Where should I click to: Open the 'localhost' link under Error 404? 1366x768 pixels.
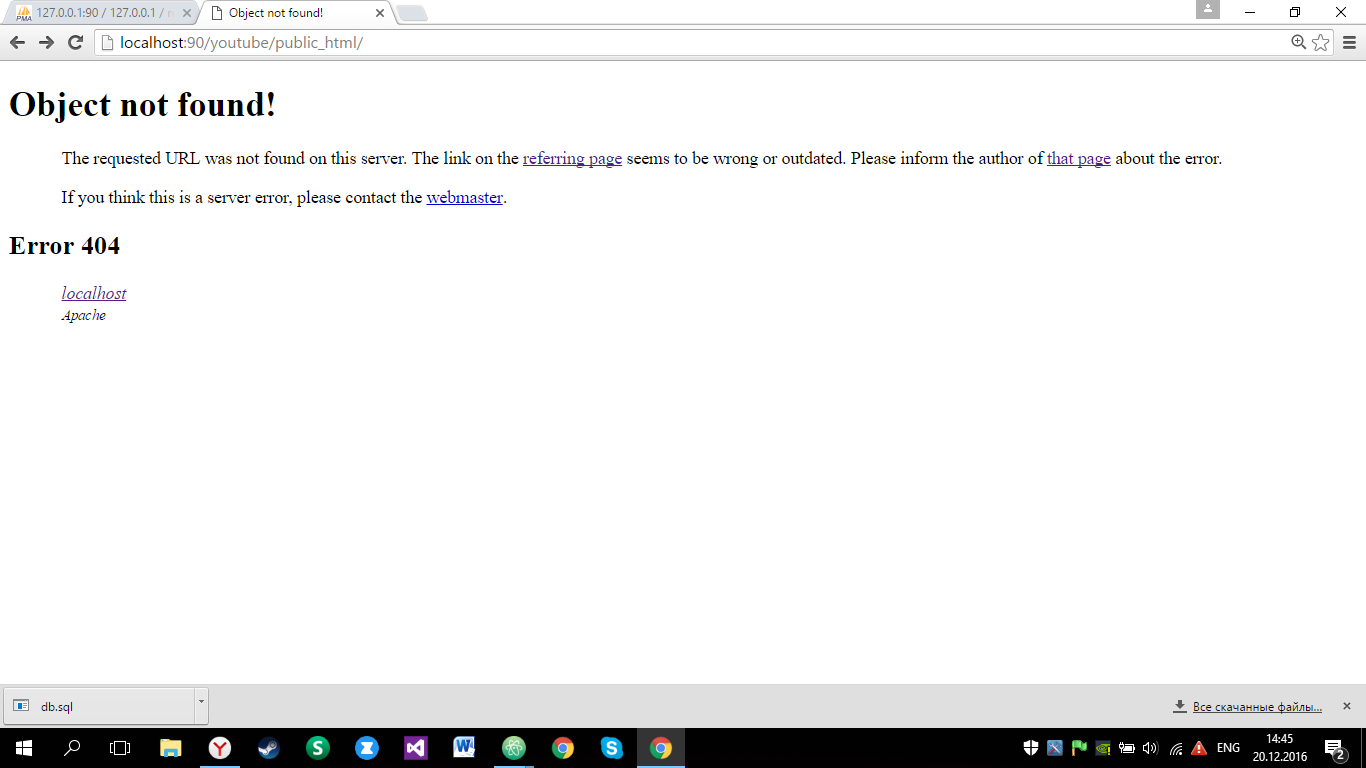coord(94,293)
